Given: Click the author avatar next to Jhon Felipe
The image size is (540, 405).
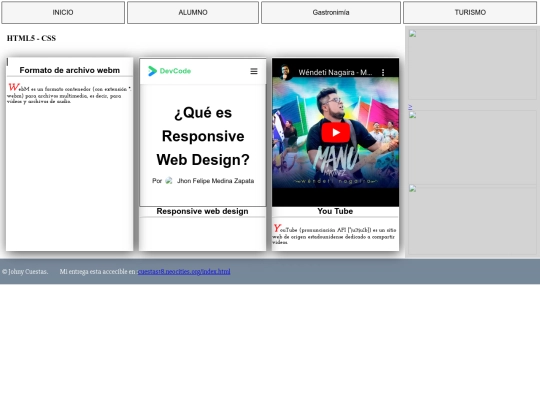Looking at the screenshot, I should pos(169,180).
